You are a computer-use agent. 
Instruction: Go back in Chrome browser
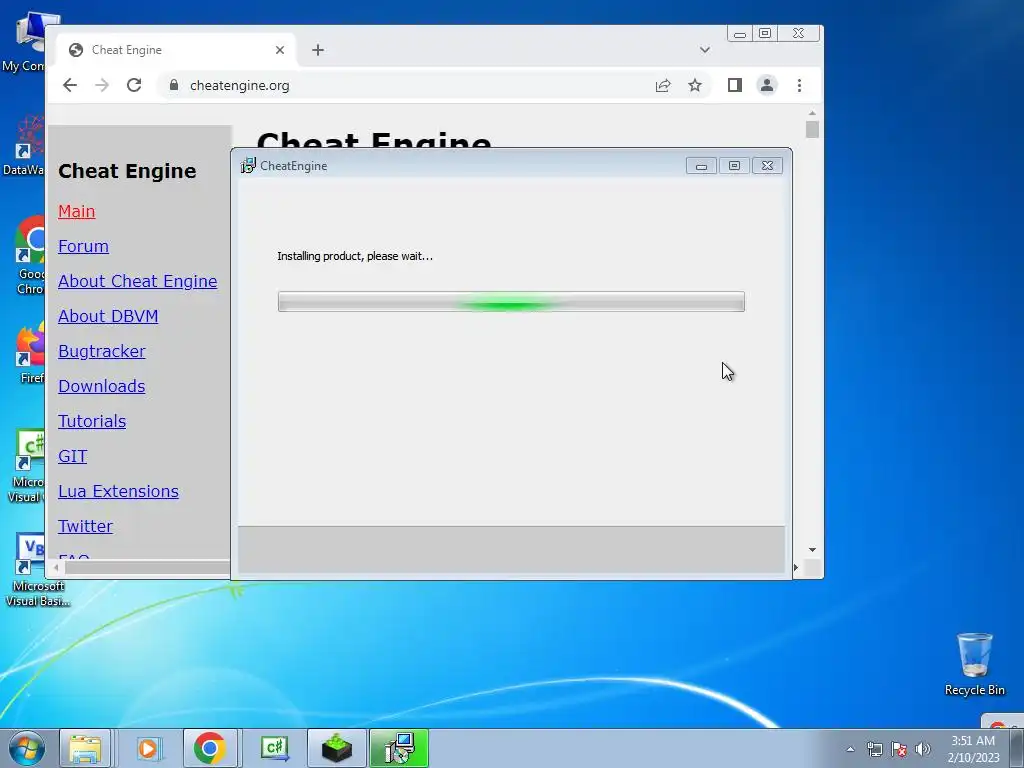coord(70,85)
